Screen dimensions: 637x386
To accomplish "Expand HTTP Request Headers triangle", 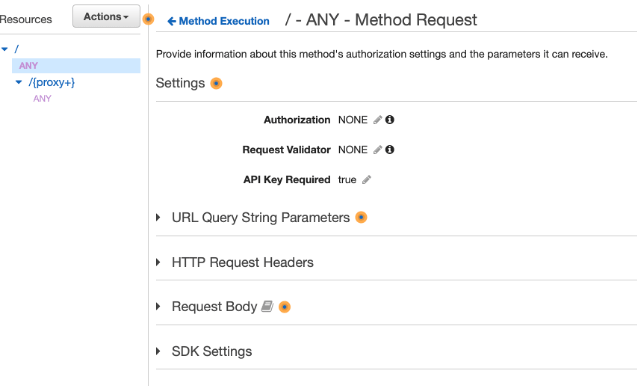I will pos(158,262).
